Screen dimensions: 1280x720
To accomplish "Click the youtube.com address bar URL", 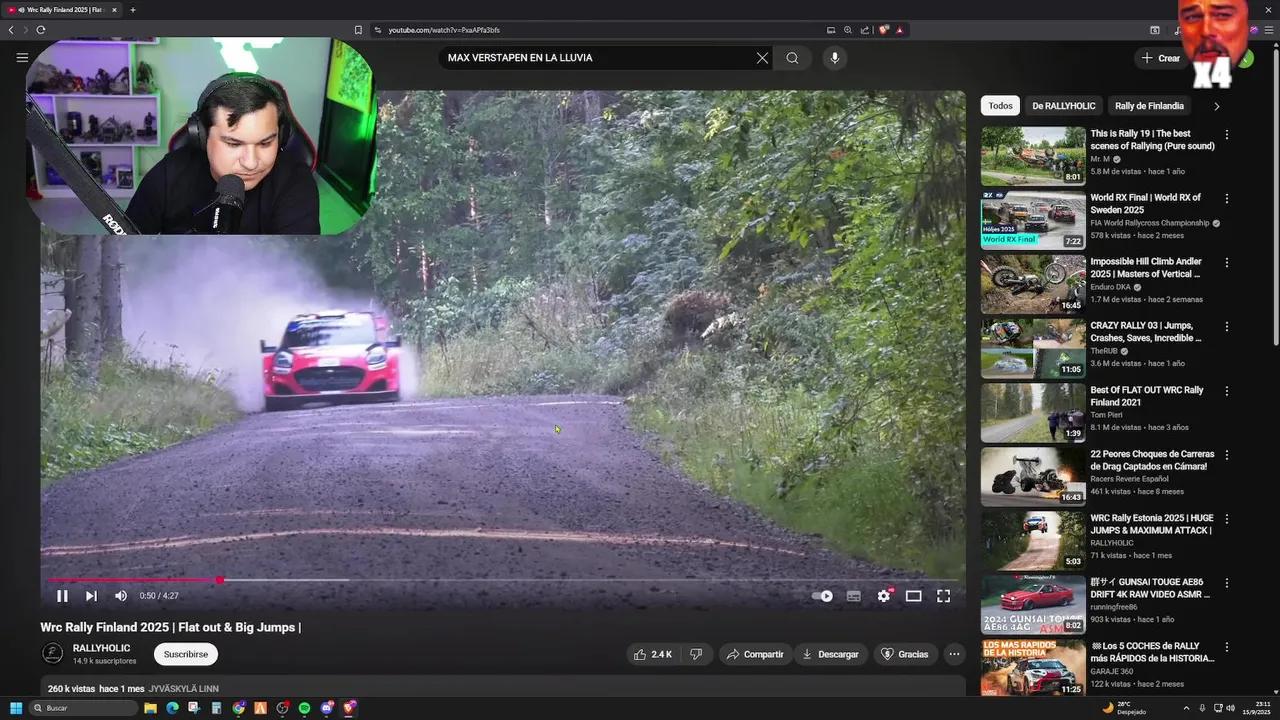I will [444, 30].
